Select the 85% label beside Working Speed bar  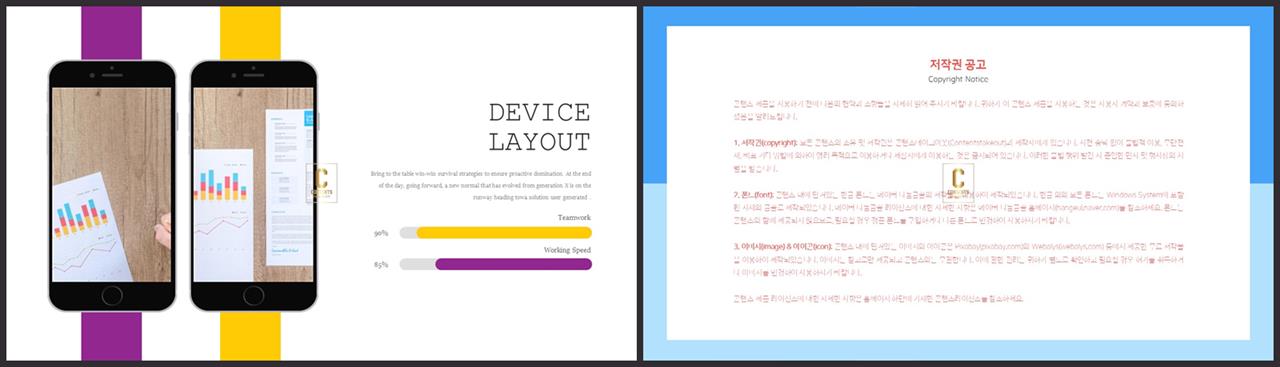click(381, 265)
